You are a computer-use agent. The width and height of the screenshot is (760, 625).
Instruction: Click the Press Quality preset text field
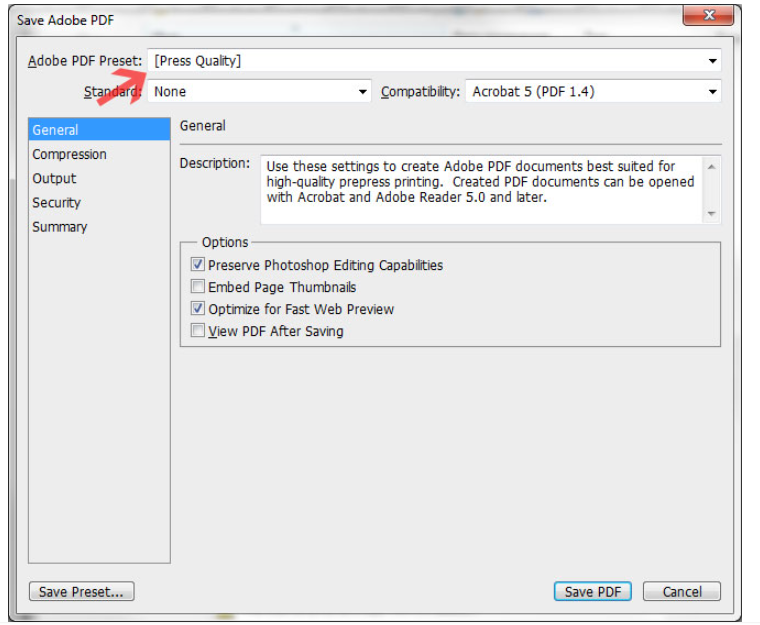427,61
